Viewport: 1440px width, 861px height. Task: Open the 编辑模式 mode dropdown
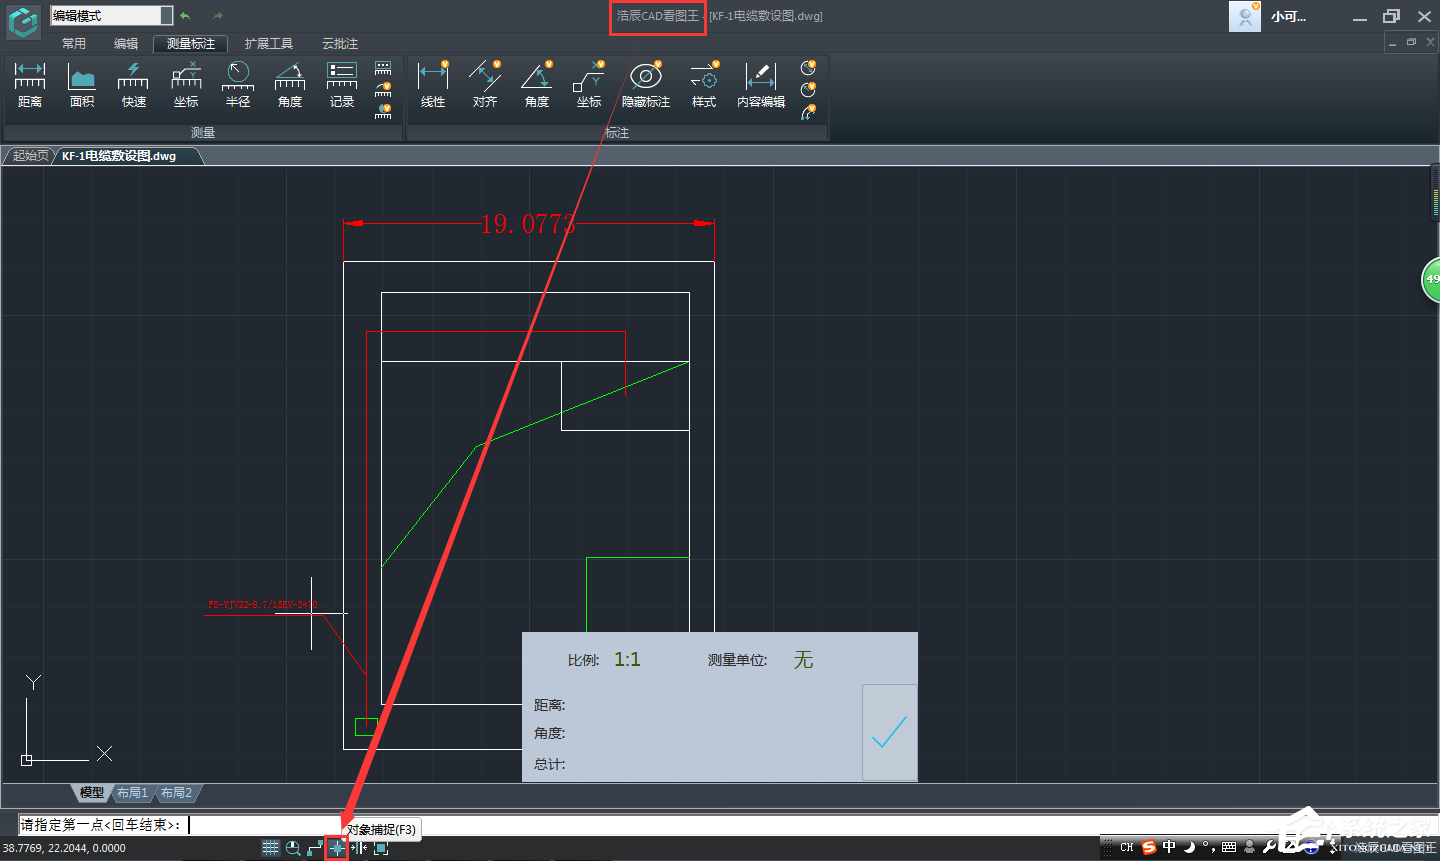pyautogui.click(x=111, y=16)
